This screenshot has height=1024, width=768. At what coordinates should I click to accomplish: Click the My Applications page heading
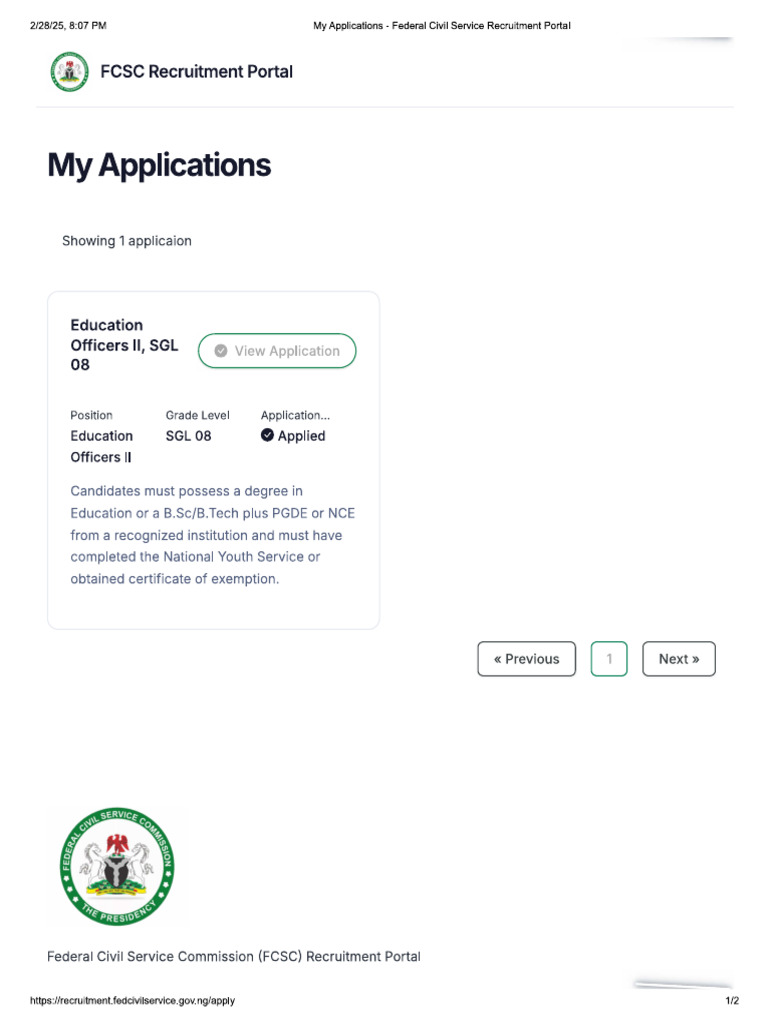coord(159,165)
